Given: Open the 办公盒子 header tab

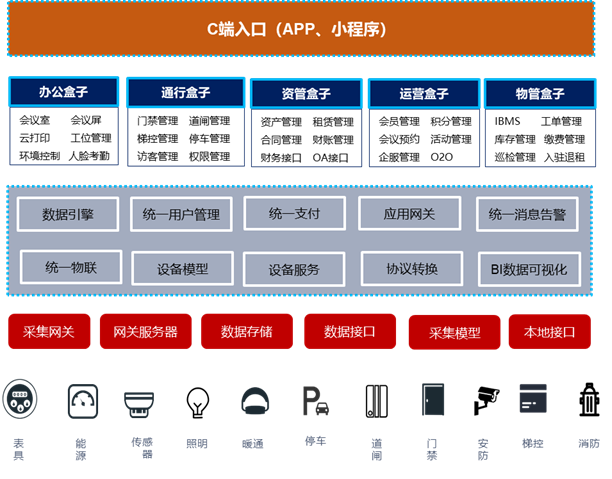Looking at the screenshot, I should click(64, 92).
